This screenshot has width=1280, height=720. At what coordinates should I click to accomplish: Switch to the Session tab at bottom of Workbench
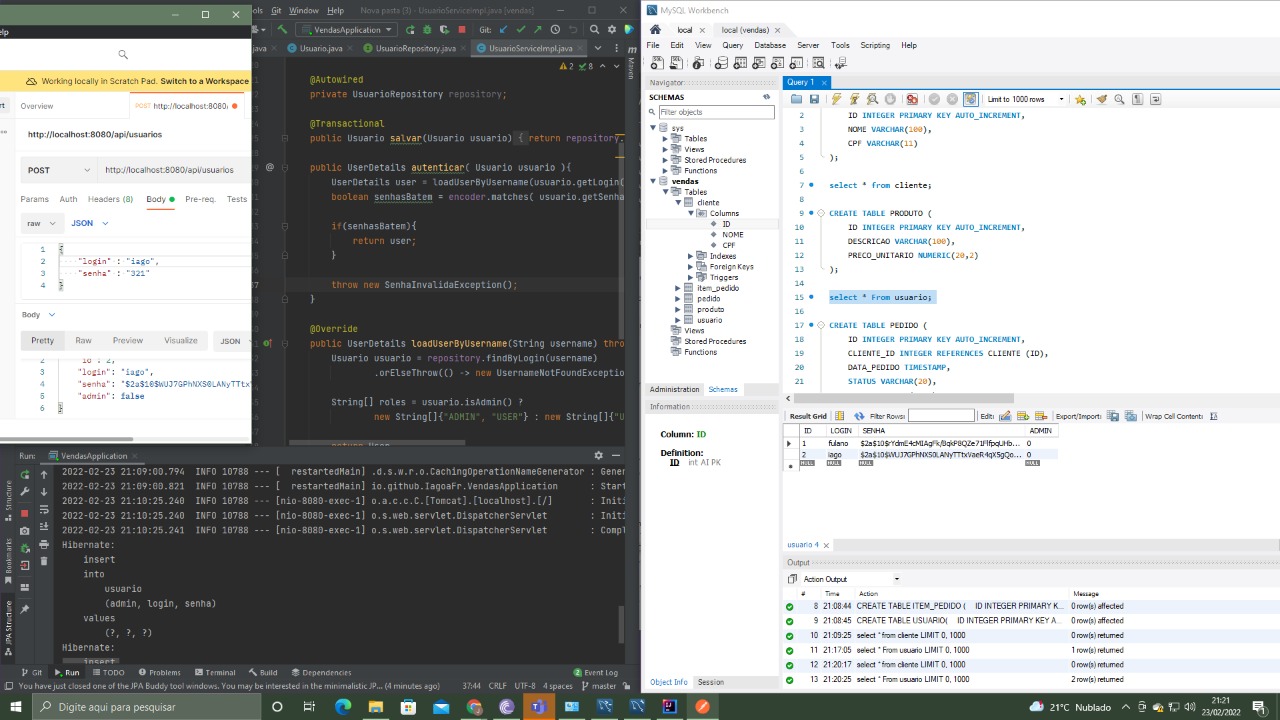pyautogui.click(x=711, y=682)
